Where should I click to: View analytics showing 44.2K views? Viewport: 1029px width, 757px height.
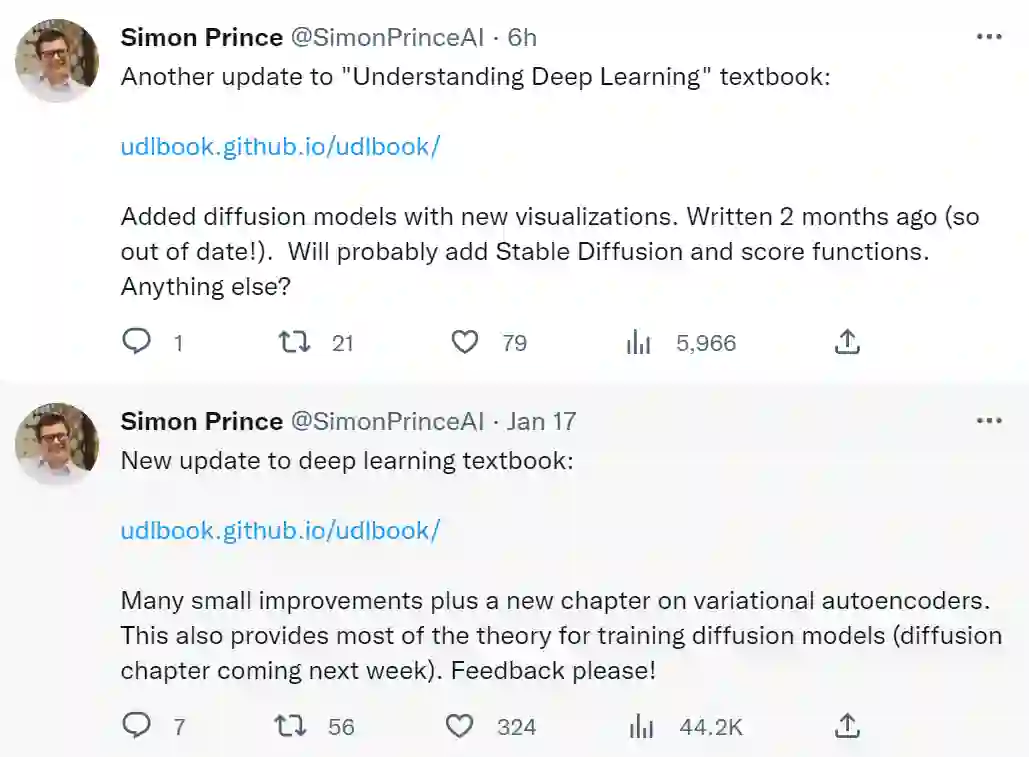coord(640,726)
